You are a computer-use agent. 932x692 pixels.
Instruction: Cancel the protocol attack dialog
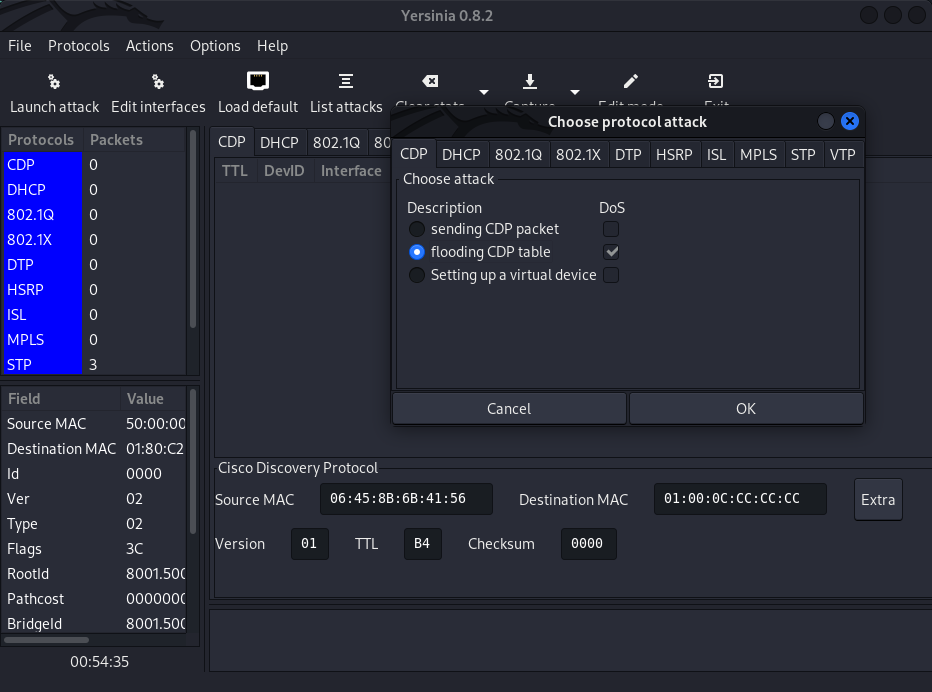[509, 408]
